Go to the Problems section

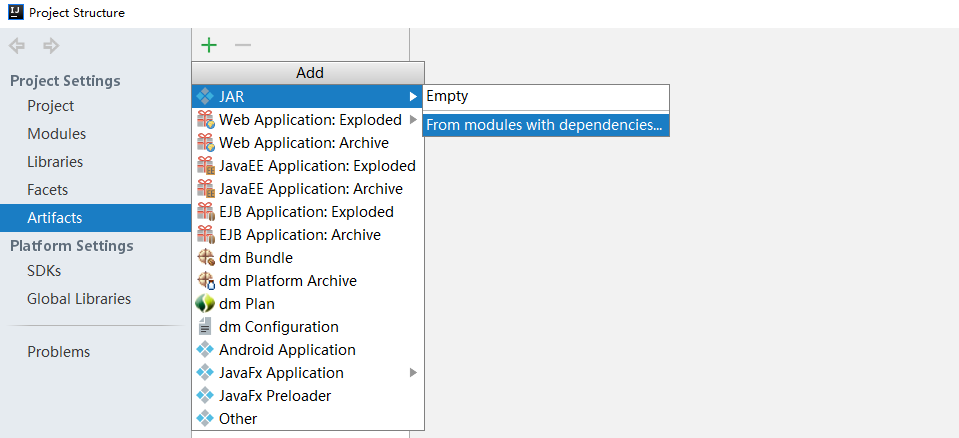[x=59, y=352]
